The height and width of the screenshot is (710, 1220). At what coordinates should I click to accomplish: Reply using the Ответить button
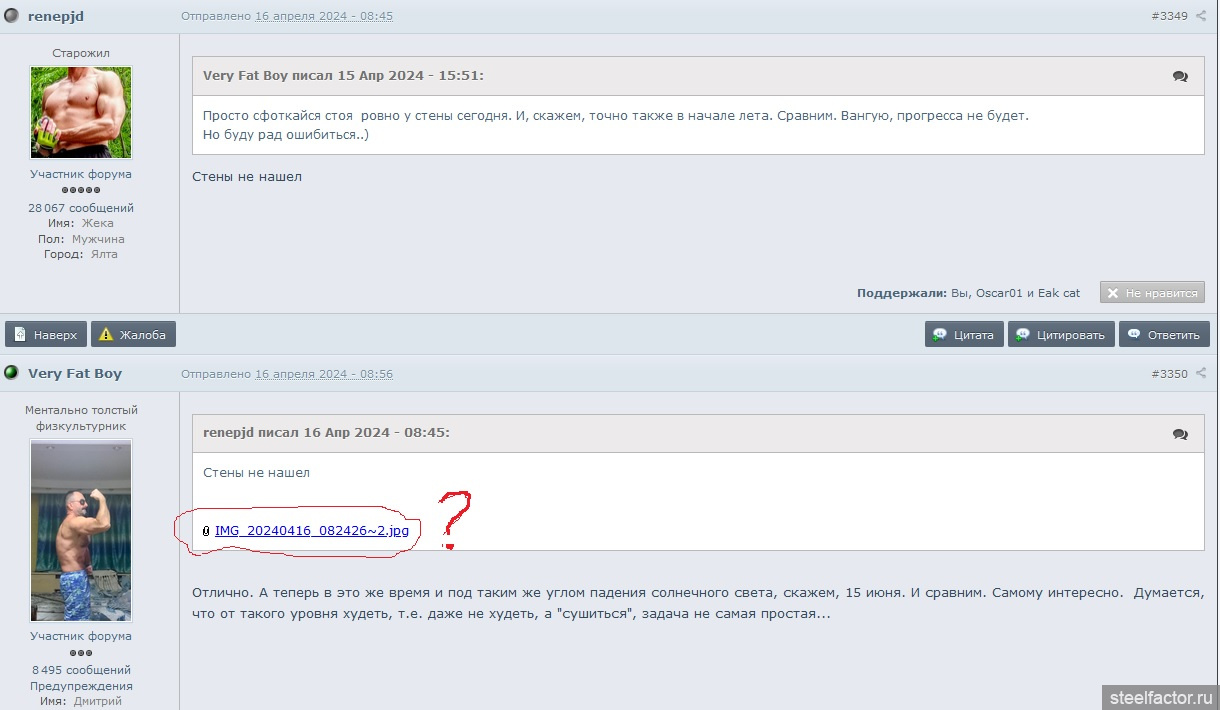click(1164, 334)
